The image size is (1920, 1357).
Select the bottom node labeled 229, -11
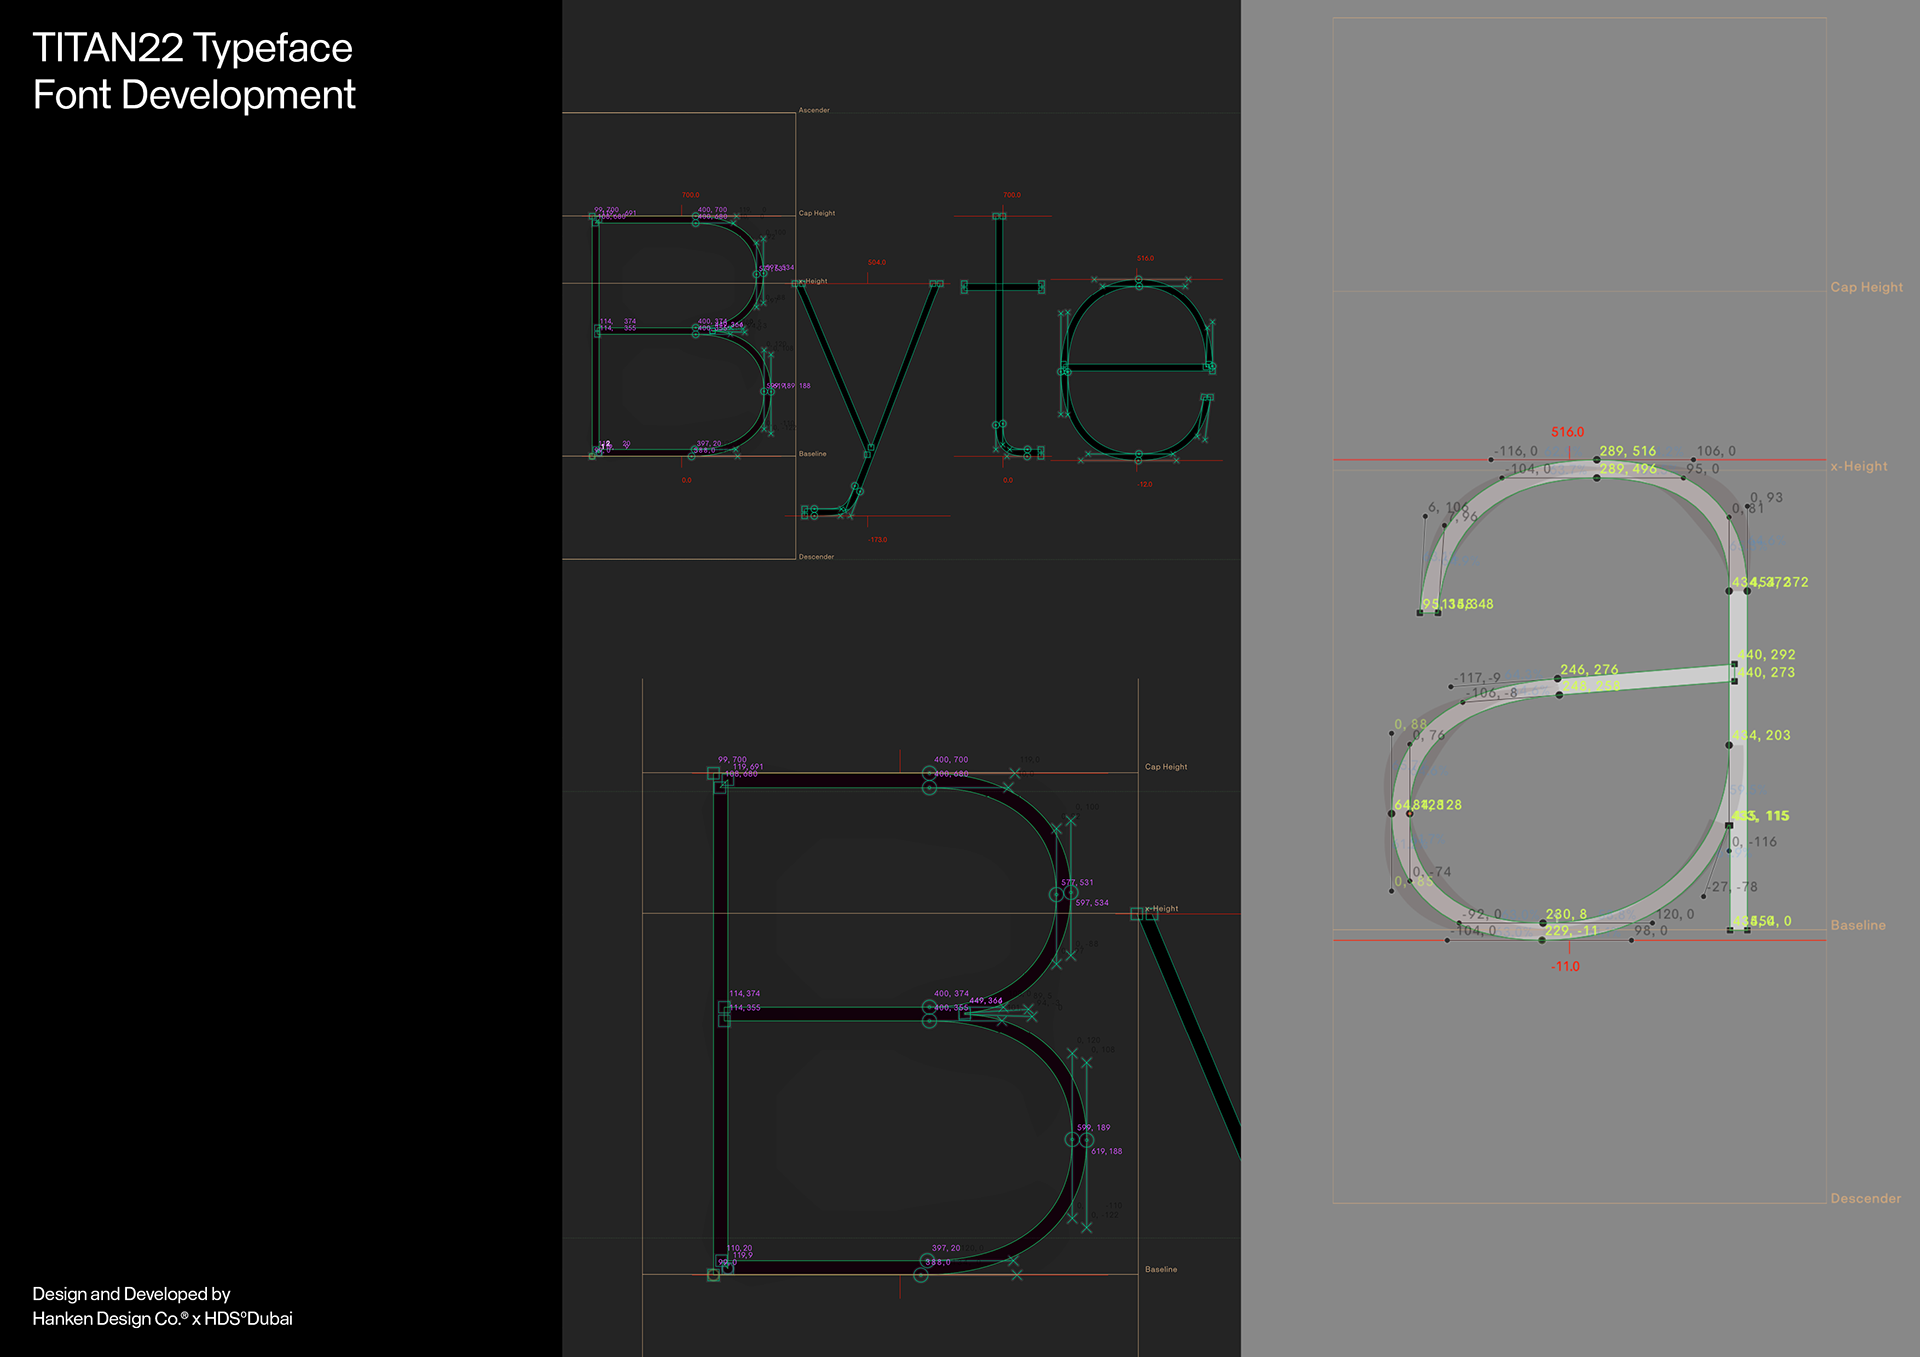pyautogui.click(x=1542, y=940)
